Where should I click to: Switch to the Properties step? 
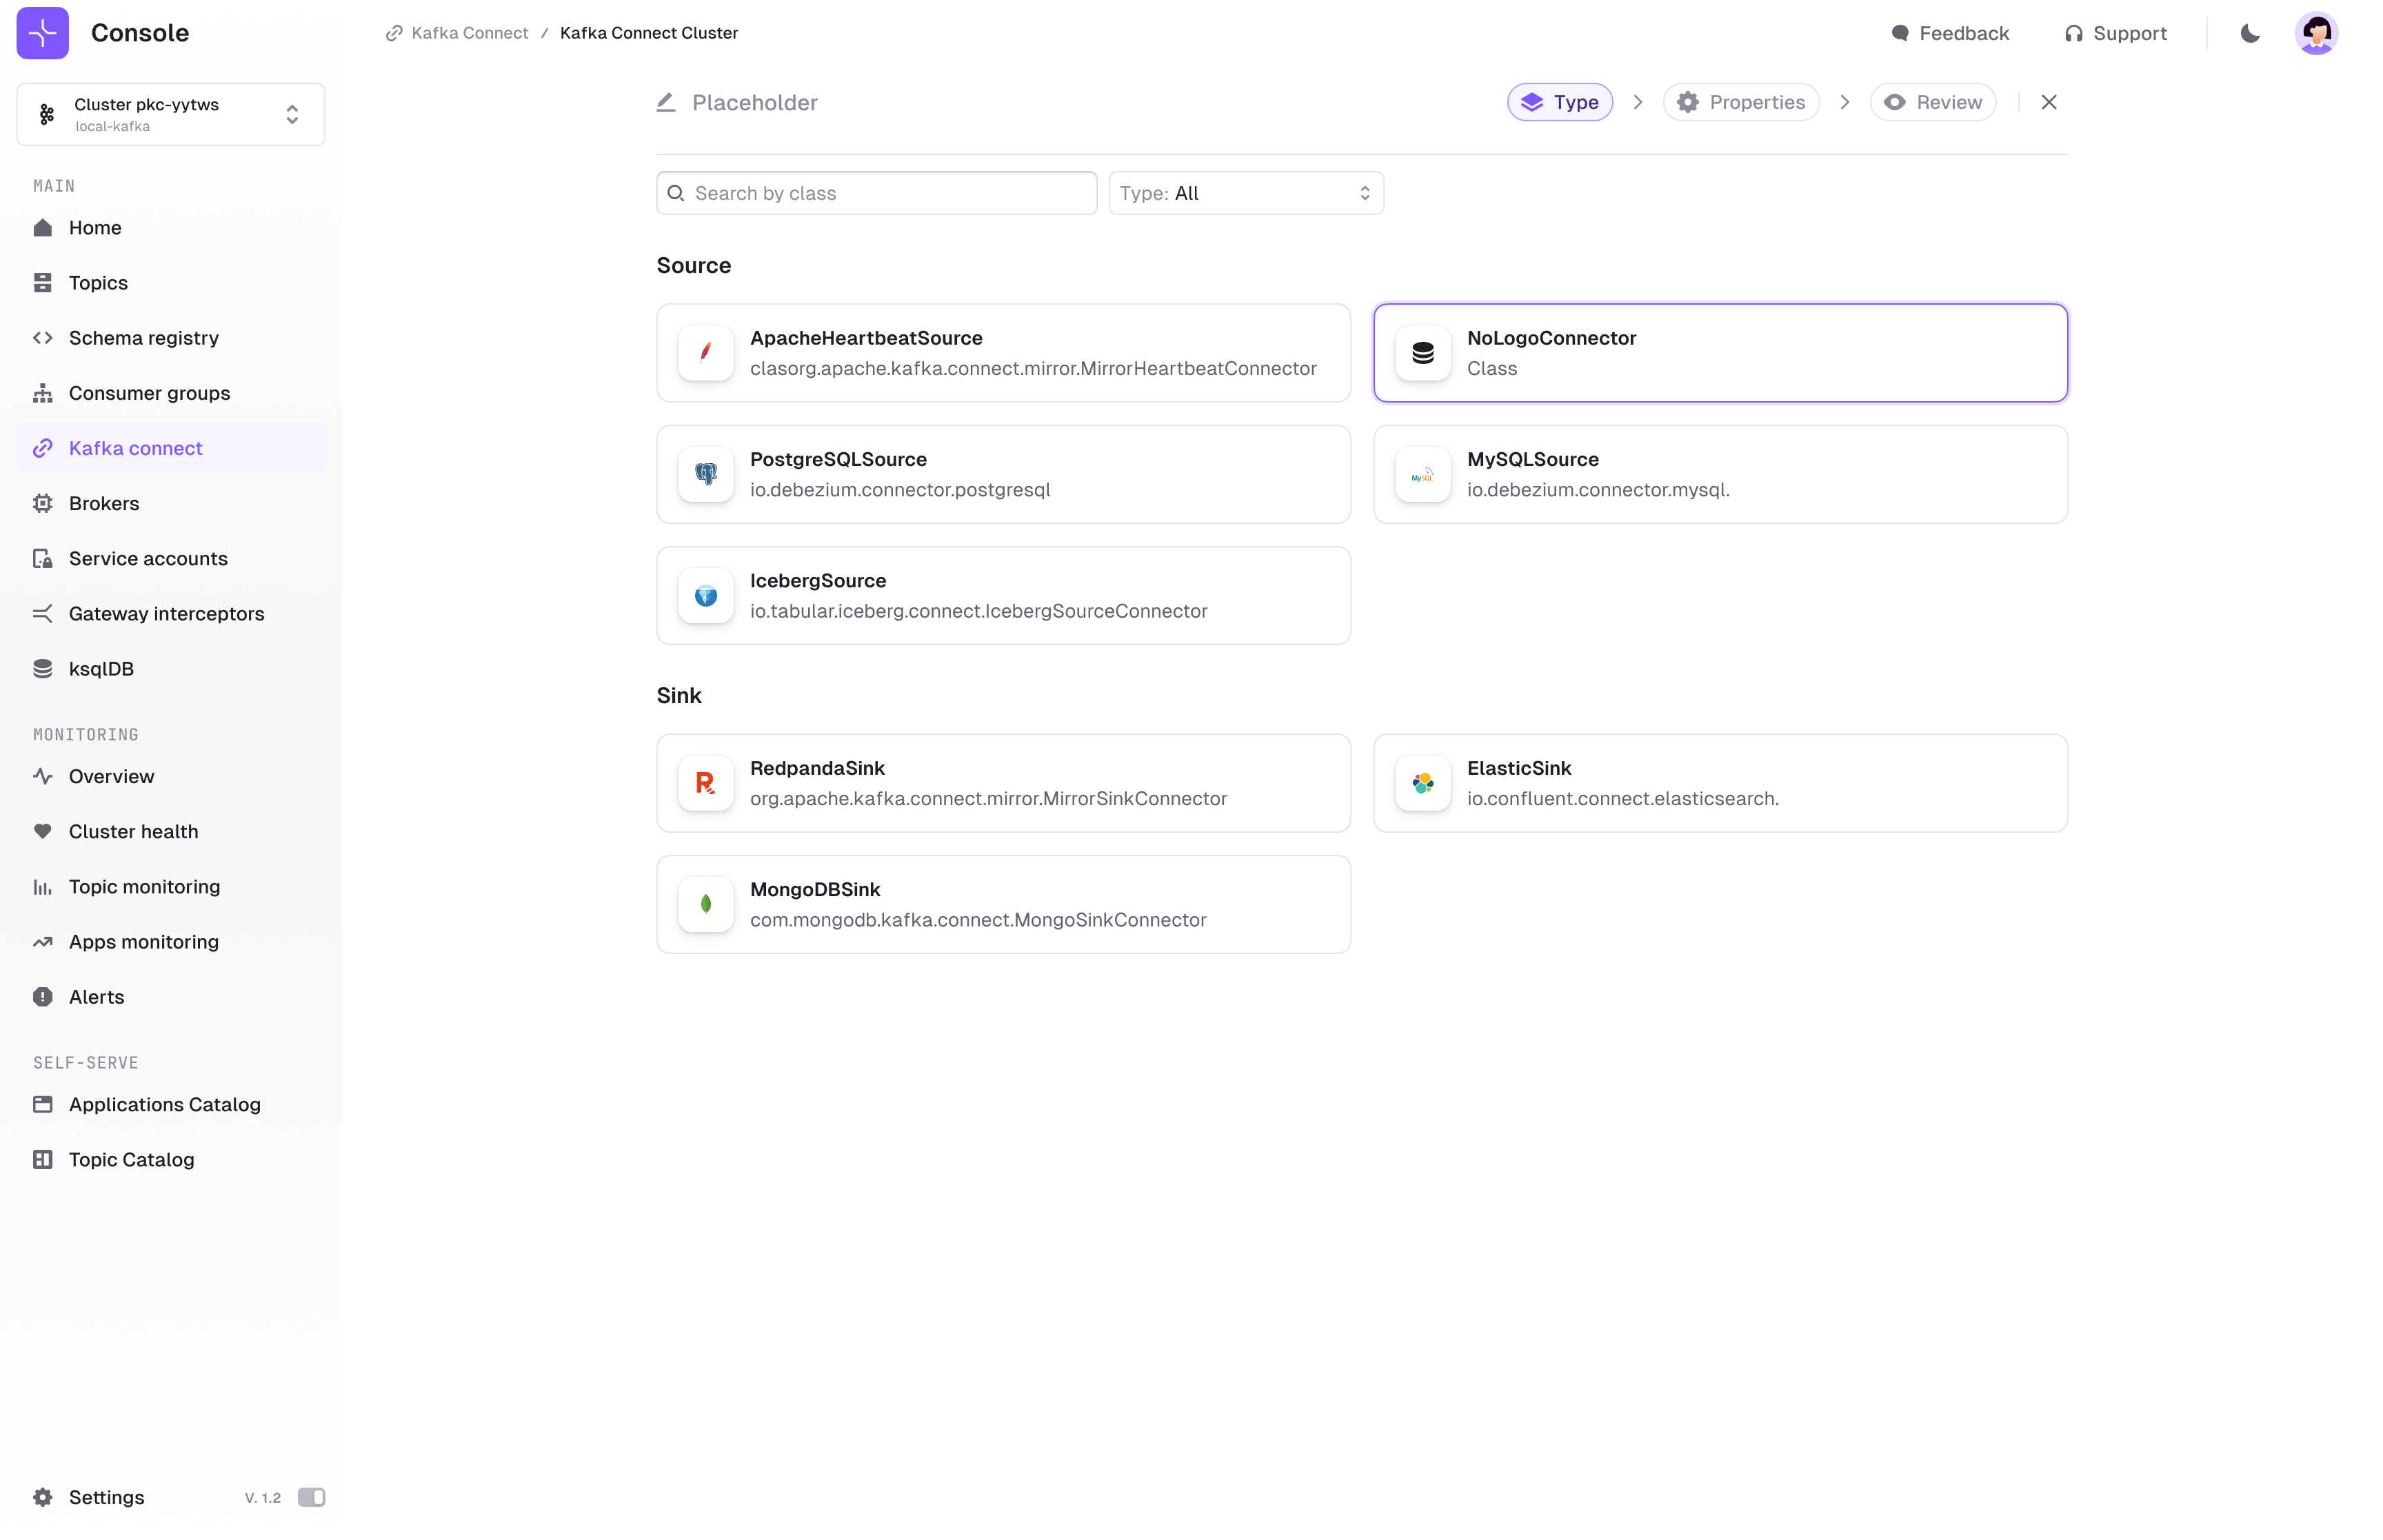click(1740, 101)
